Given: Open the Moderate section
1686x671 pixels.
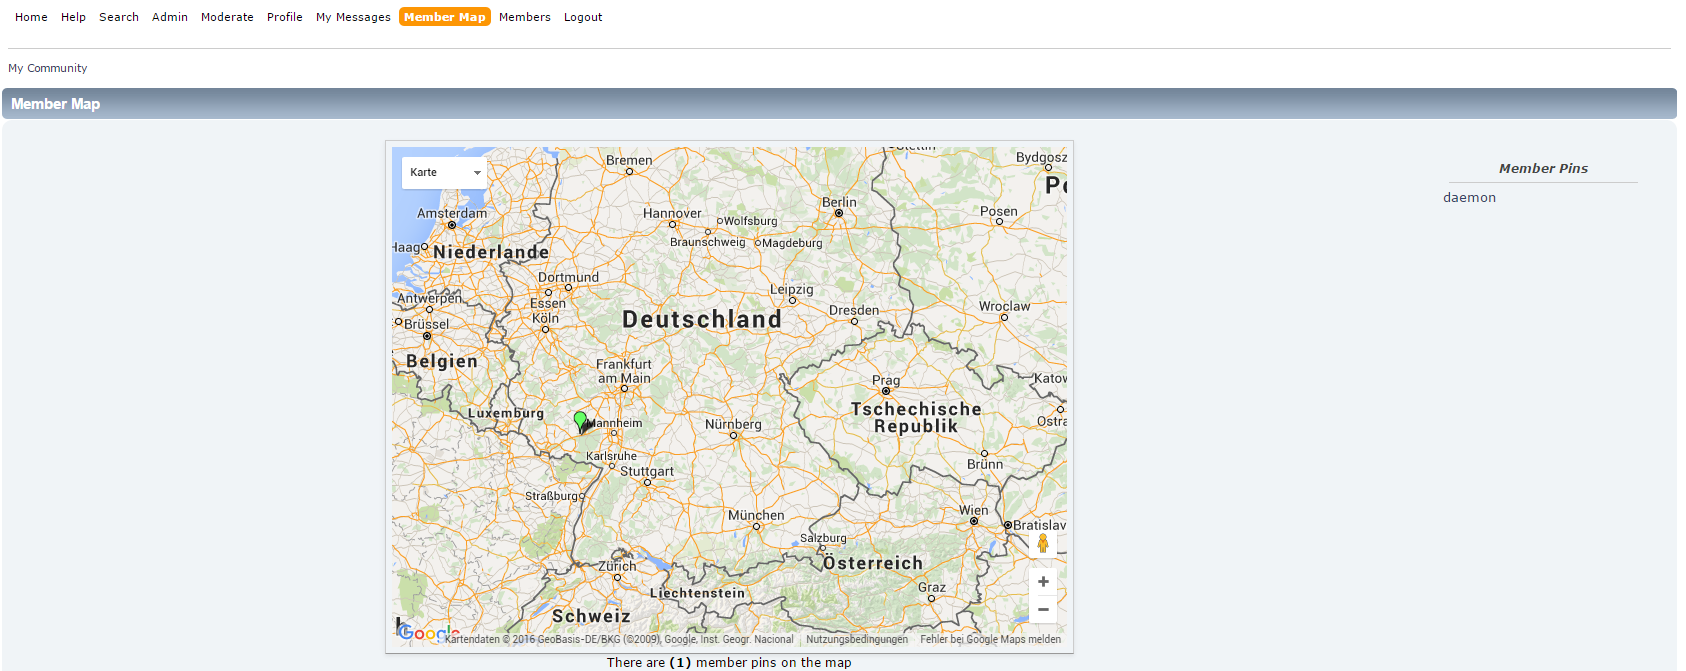Looking at the screenshot, I should pos(227,17).
